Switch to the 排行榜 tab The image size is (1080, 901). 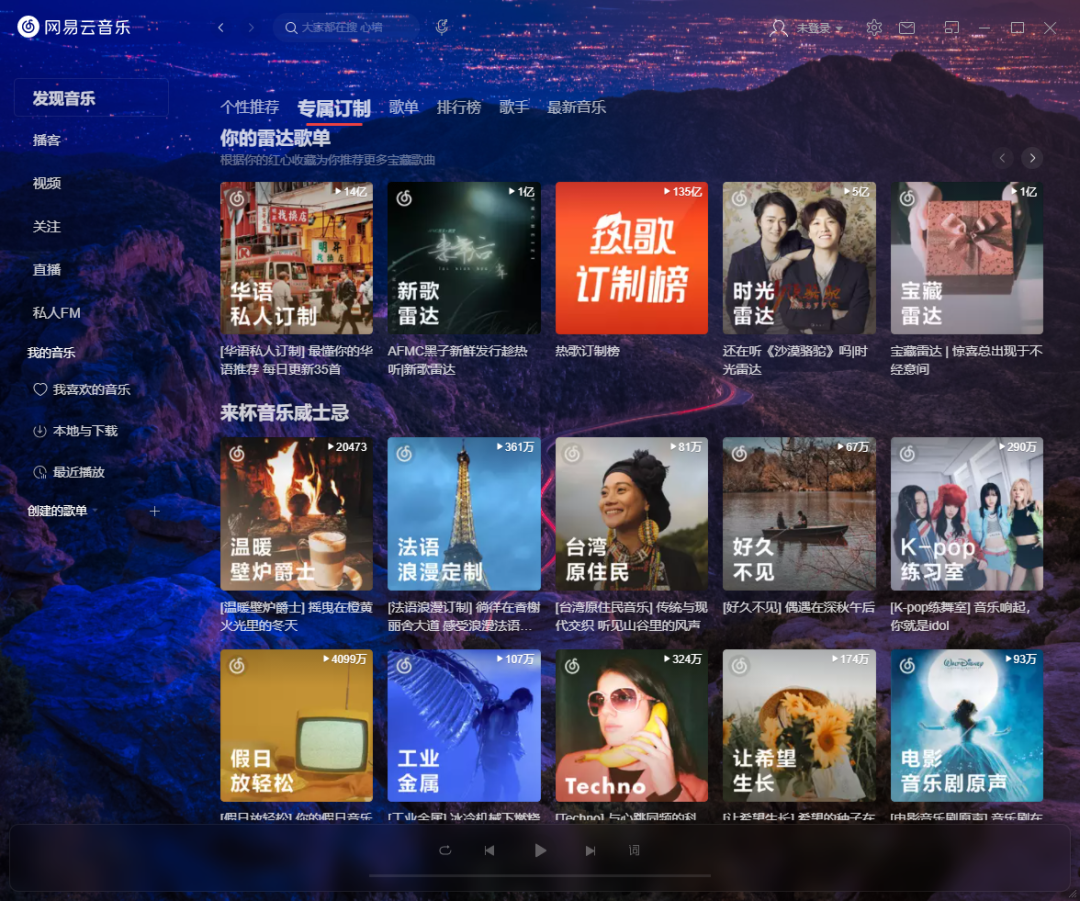[x=459, y=107]
